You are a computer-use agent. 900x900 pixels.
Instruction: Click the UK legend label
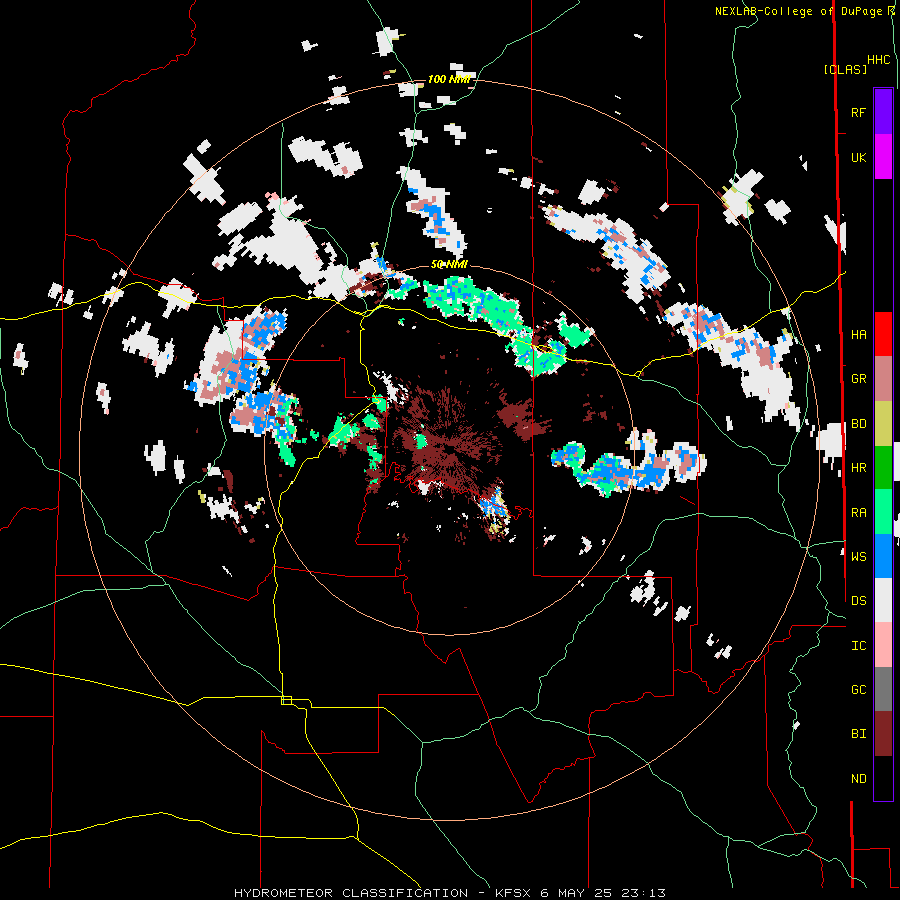[x=858, y=157]
